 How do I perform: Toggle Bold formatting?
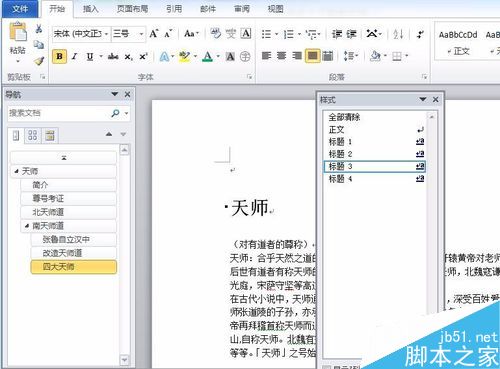pyautogui.click(x=59, y=56)
